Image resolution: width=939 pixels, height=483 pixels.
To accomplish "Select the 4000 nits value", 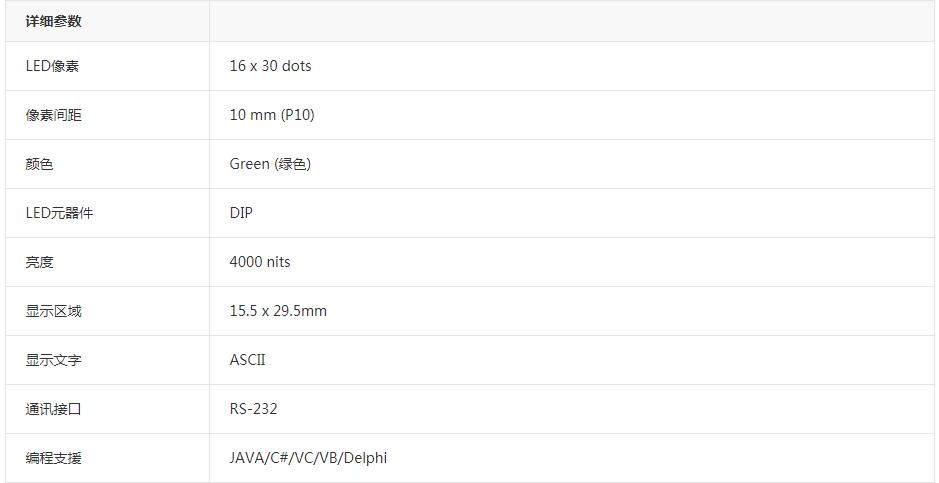I will click(260, 262).
